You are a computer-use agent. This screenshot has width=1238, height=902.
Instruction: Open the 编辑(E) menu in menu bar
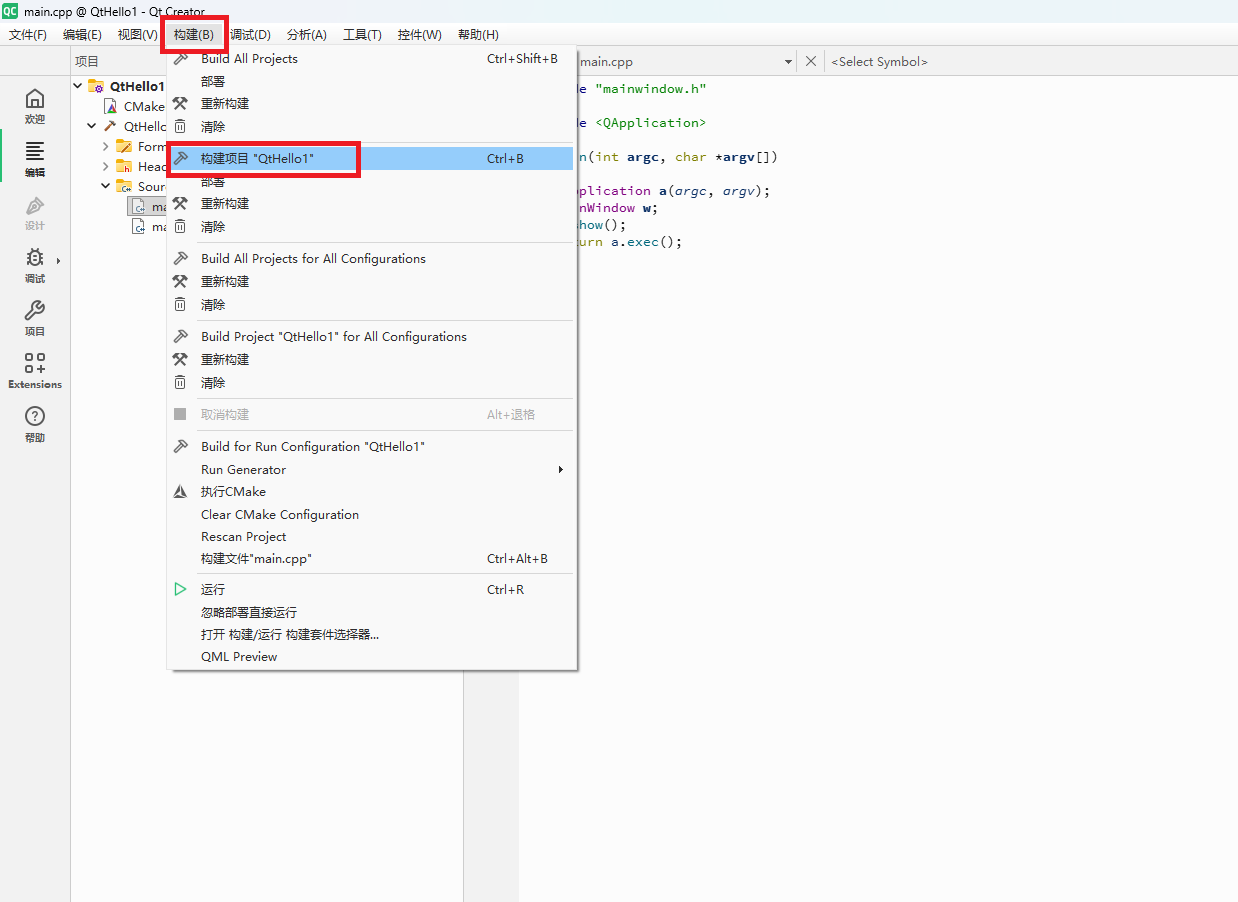pos(82,34)
